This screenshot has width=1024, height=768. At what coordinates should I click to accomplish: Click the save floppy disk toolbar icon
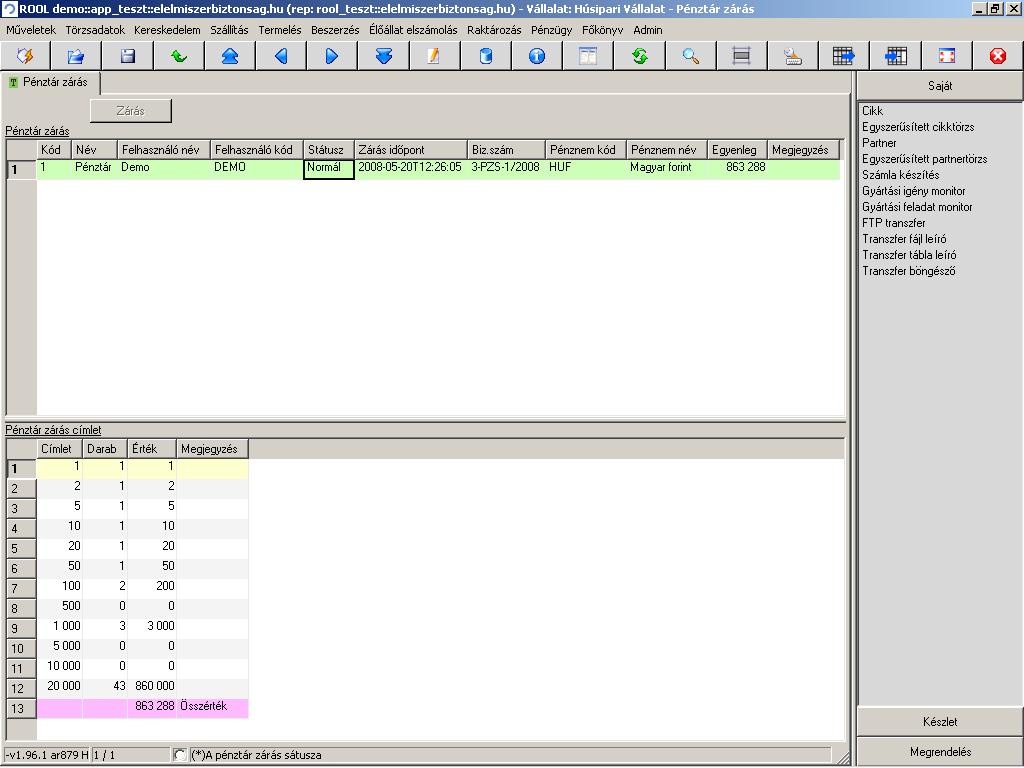pos(127,56)
